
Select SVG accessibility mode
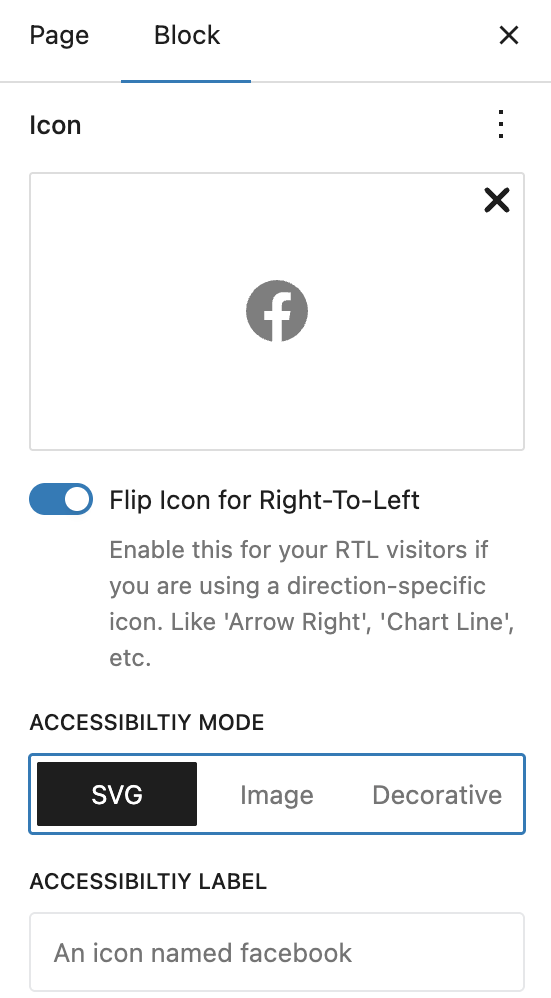[117, 794]
